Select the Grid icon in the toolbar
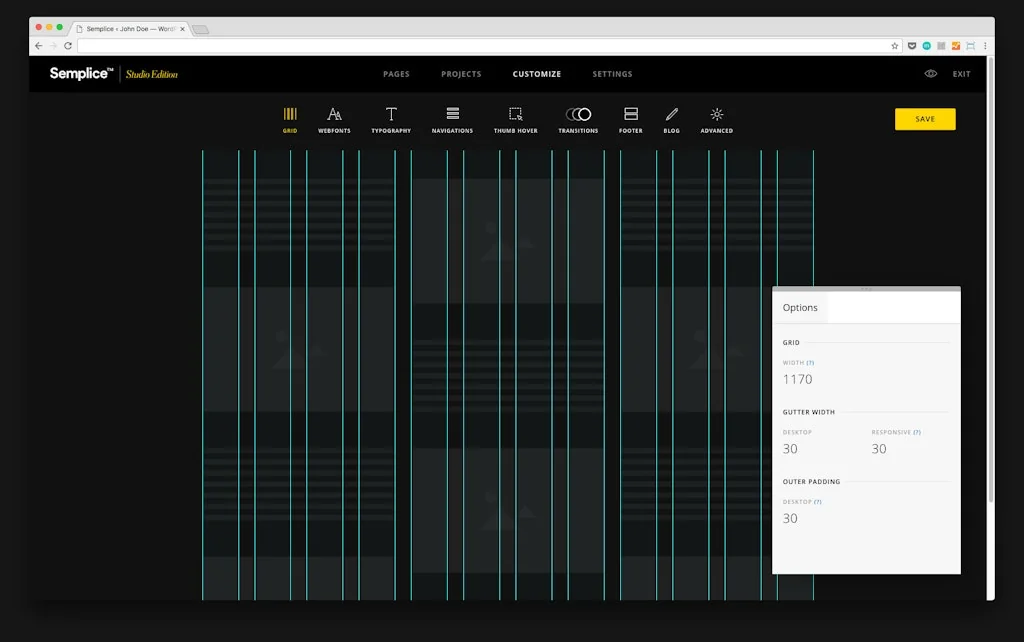The height and width of the screenshot is (642, 1024). [x=290, y=113]
